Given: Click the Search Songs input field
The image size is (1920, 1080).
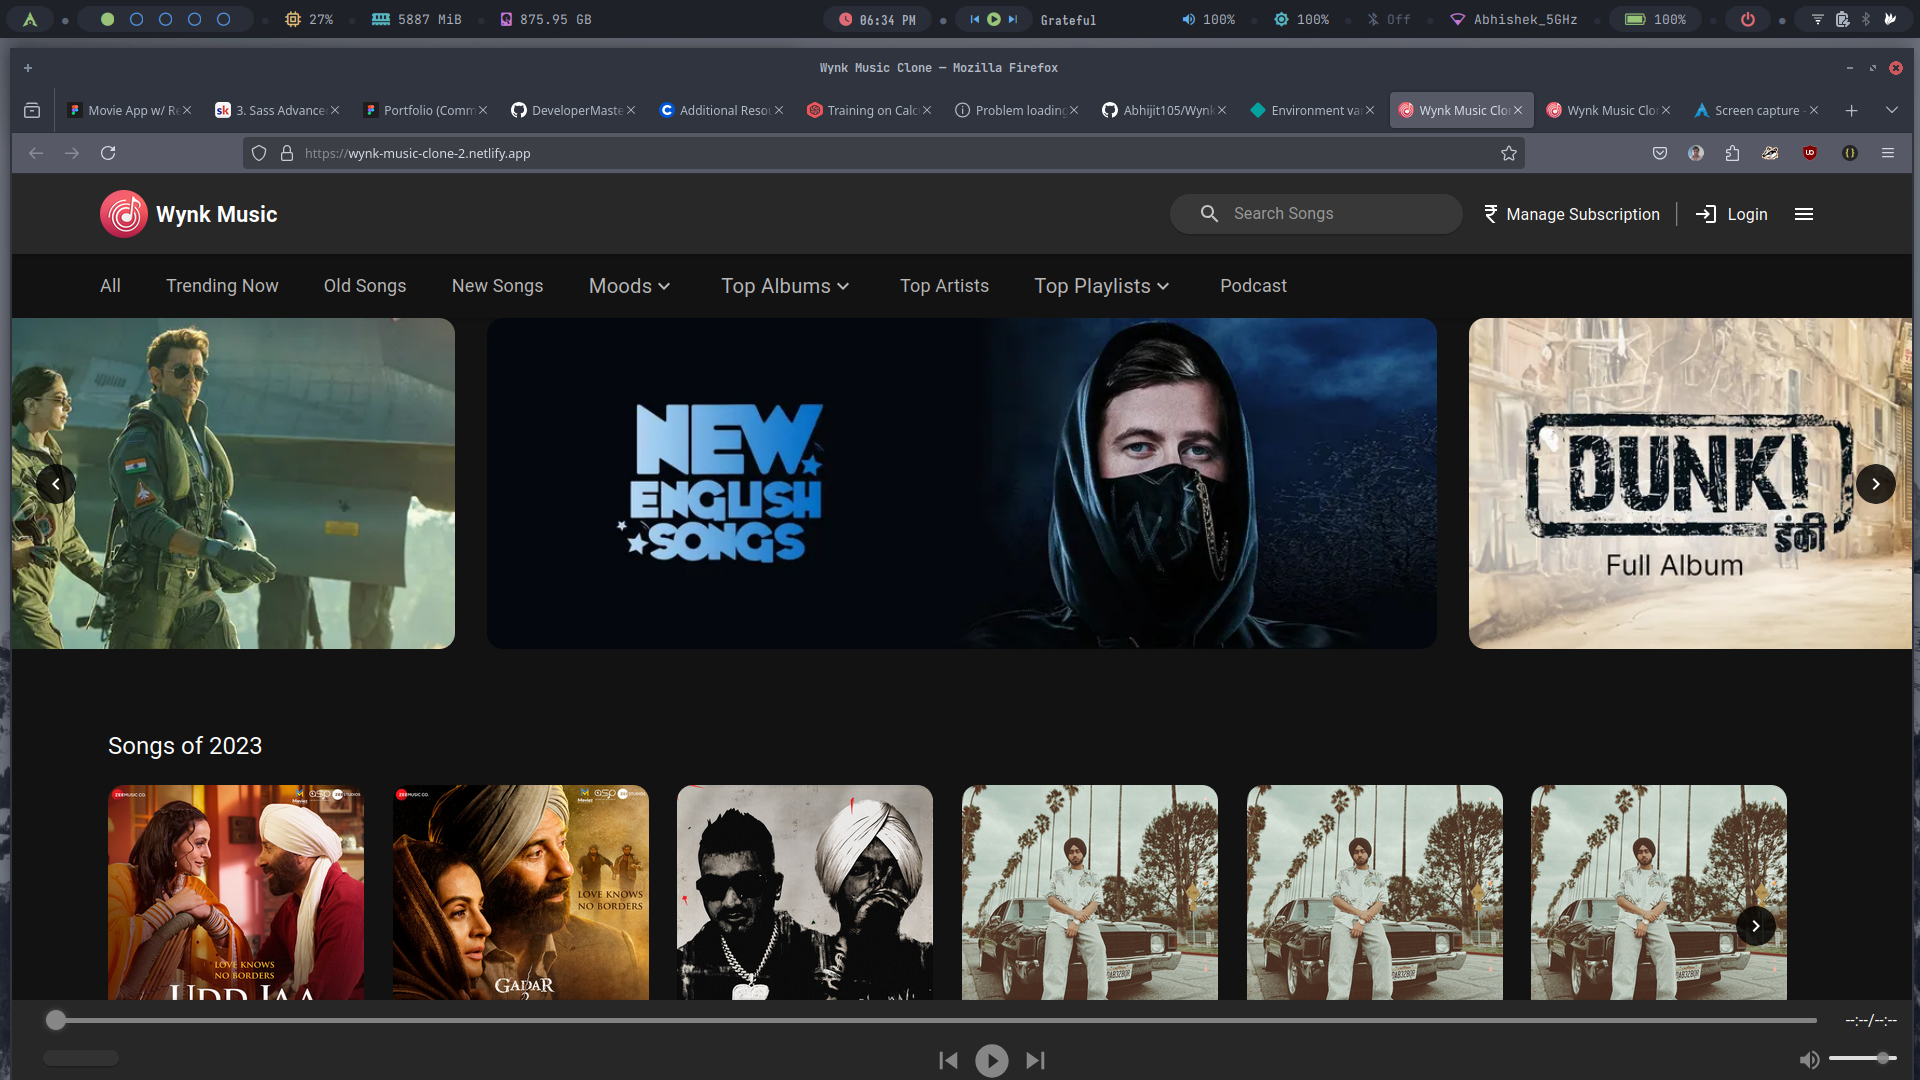Looking at the screenshot, I should (x=1330, y=214).
